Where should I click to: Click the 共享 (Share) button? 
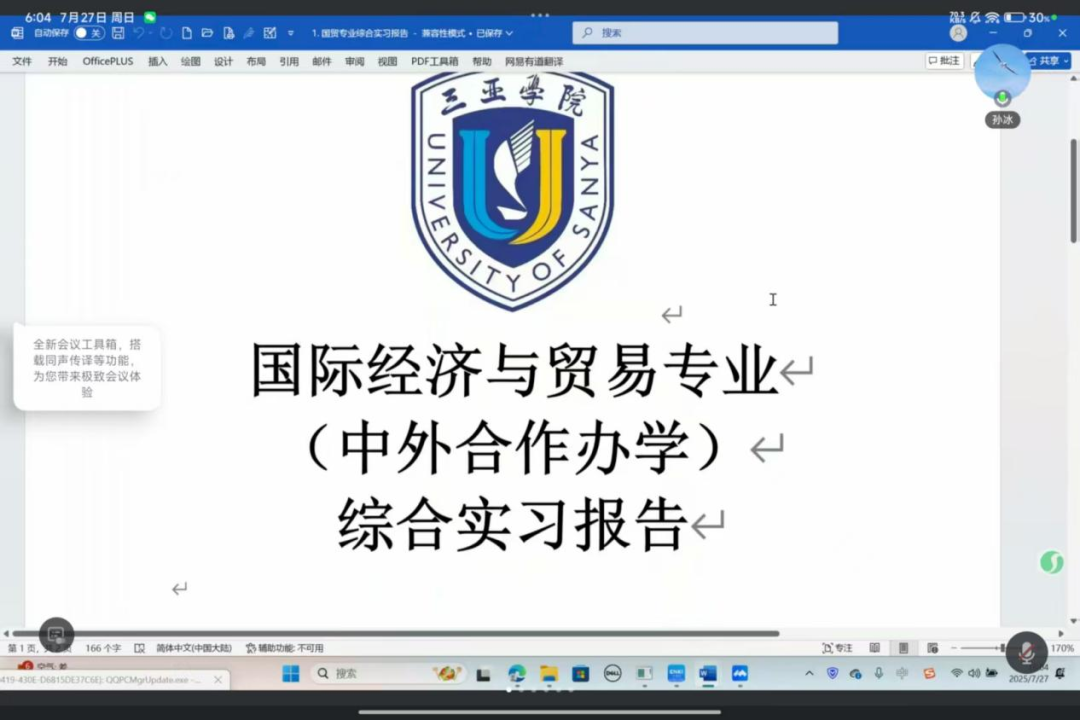pos(1048,61)
